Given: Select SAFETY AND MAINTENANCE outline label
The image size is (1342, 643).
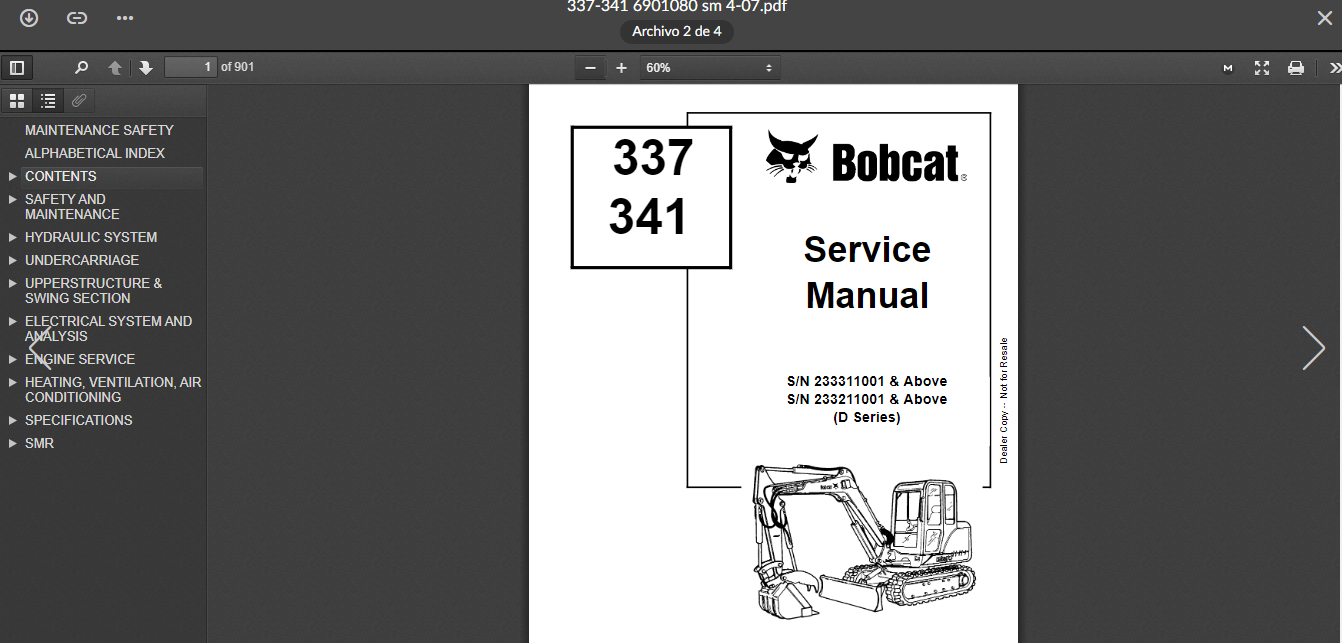Looking at the screenshot, I should [x=72, y=206].
